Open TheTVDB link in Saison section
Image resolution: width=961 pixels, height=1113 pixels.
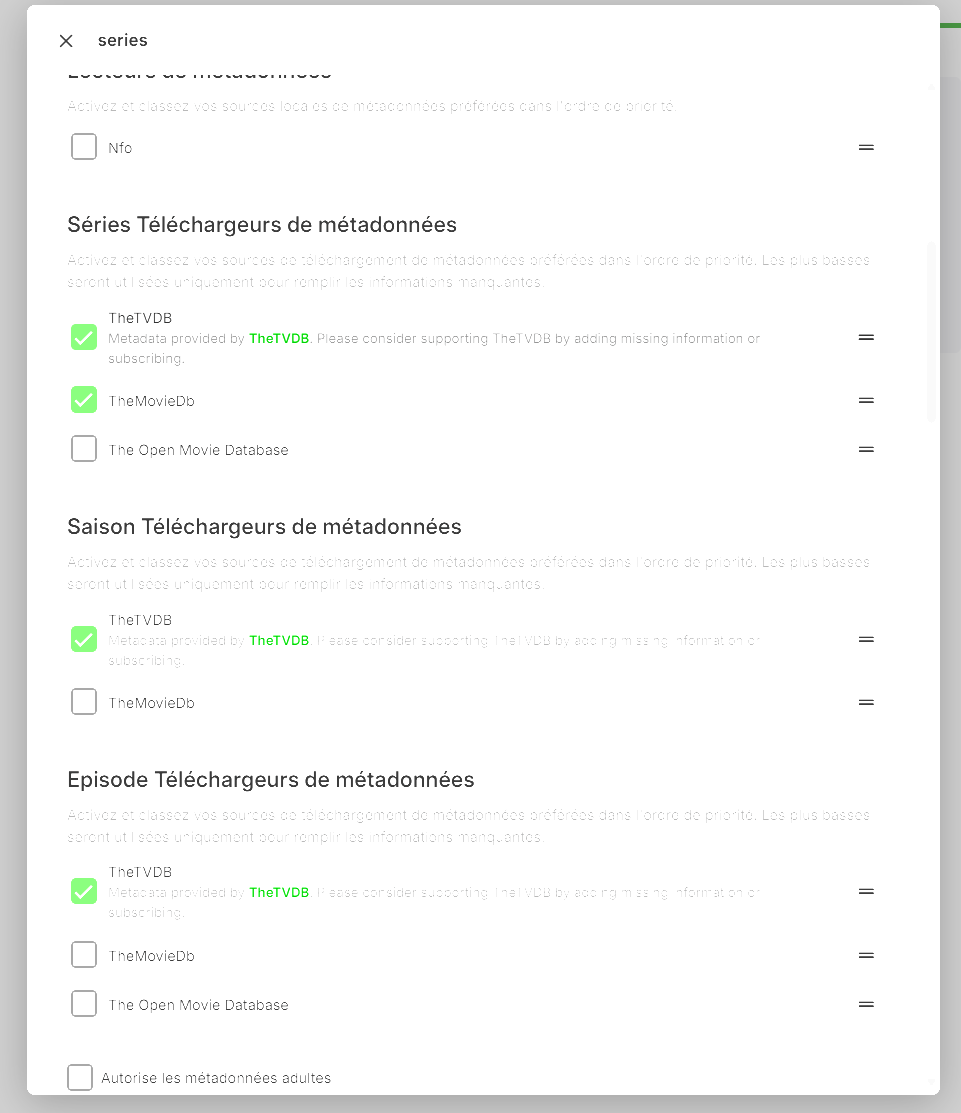click(x=279, y=641)
